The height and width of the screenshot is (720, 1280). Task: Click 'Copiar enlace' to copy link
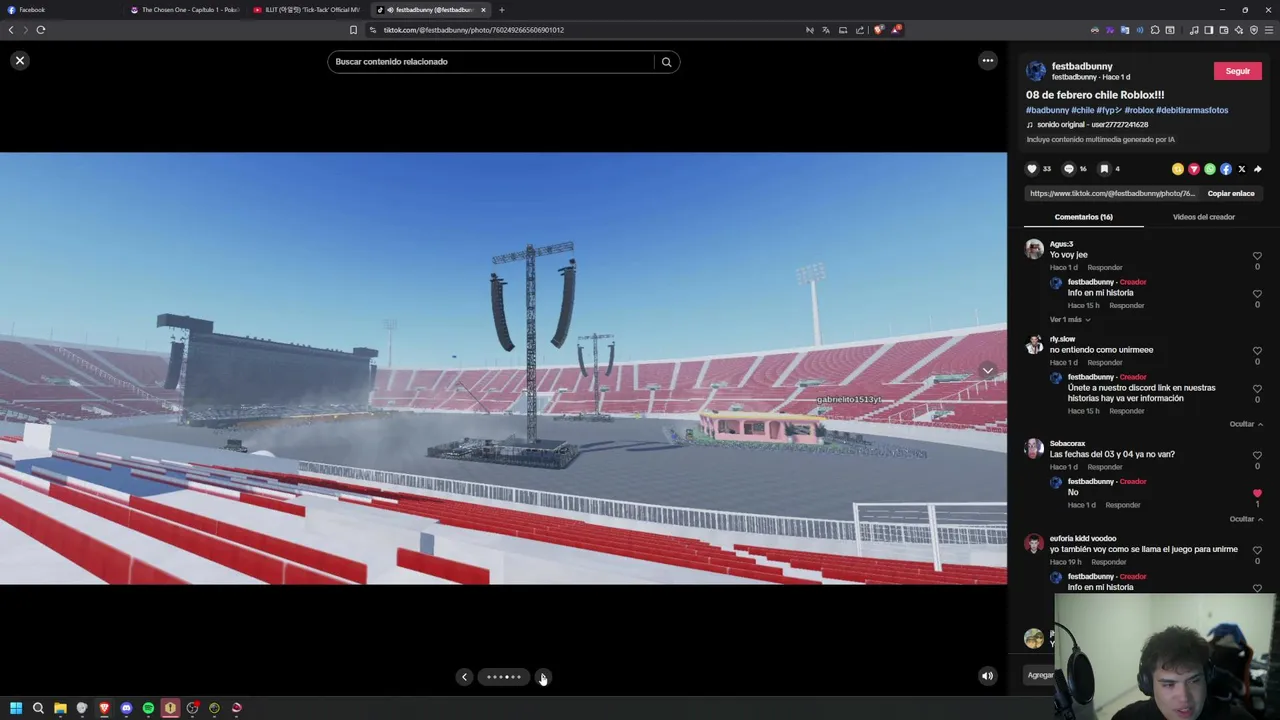1230,193
